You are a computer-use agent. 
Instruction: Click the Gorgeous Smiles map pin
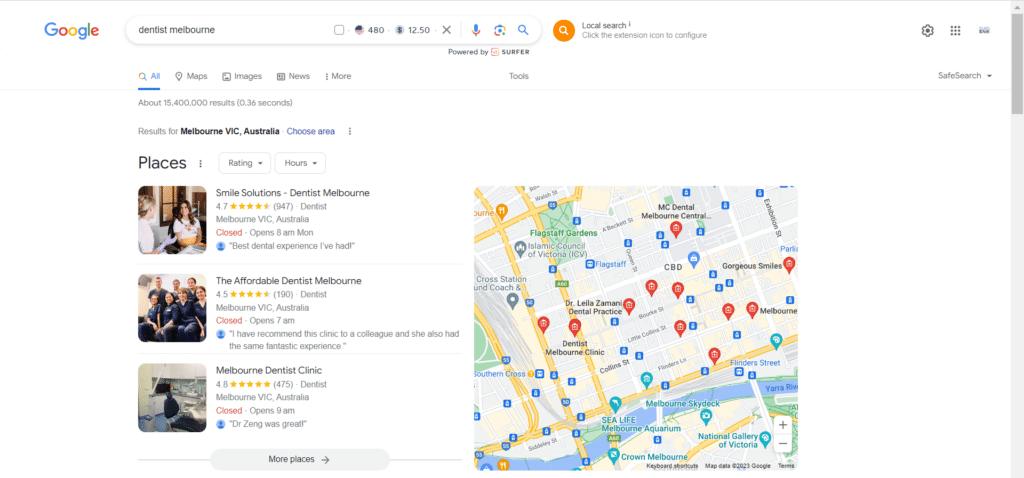[x=789, y=264]
